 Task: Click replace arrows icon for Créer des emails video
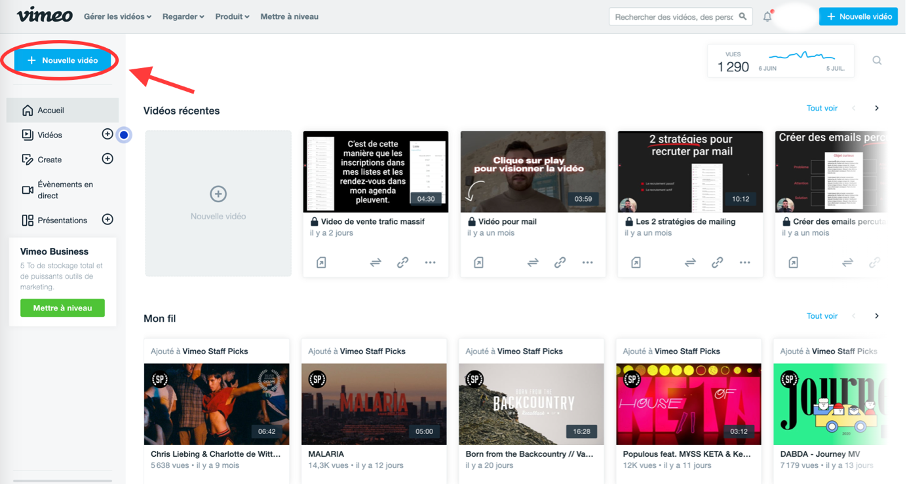847,263
